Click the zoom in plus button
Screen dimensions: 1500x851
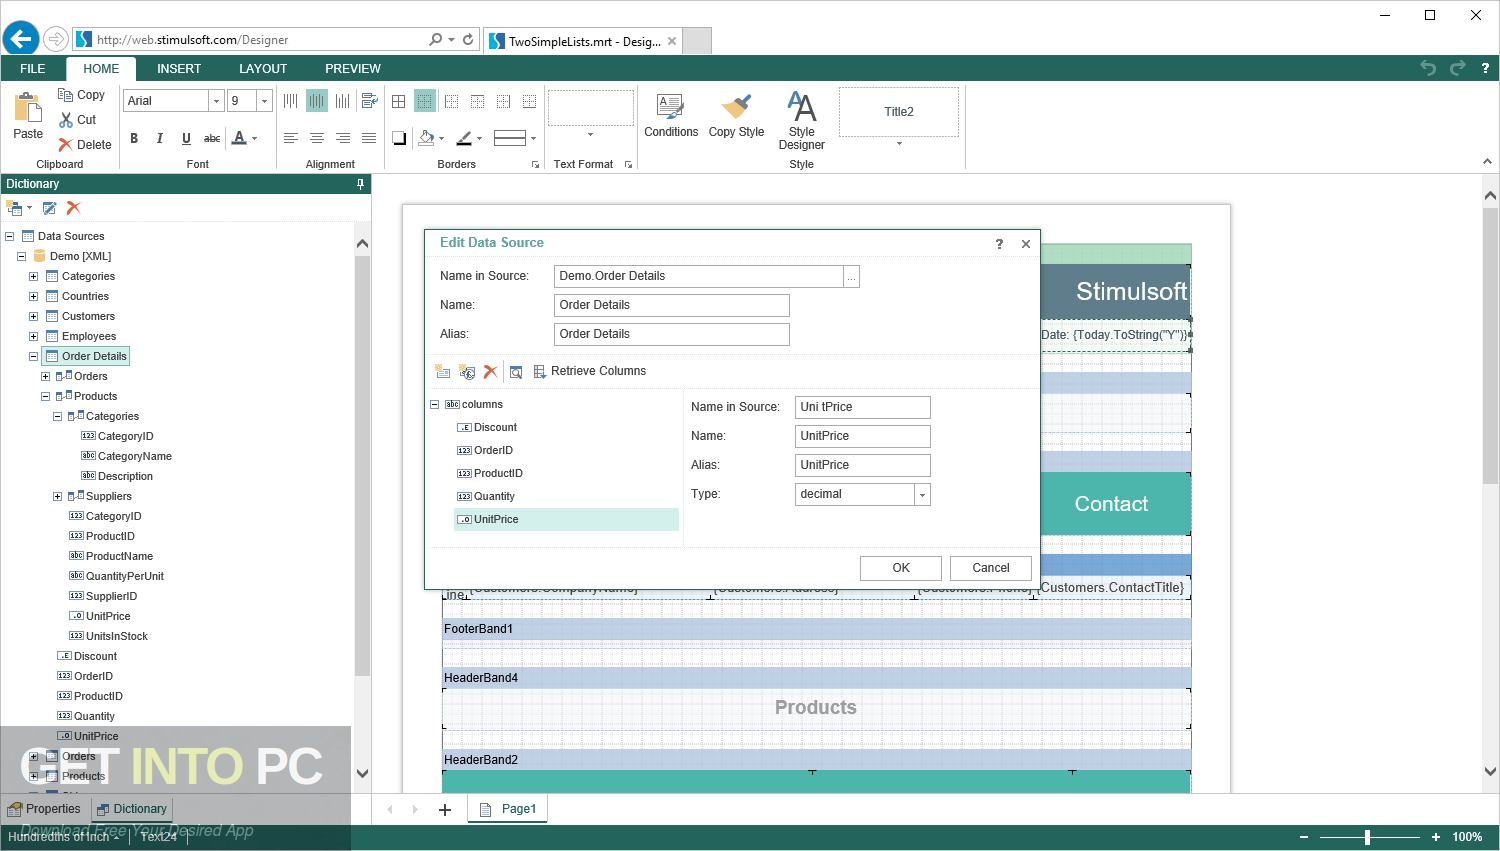click(x=1436, y=837)
